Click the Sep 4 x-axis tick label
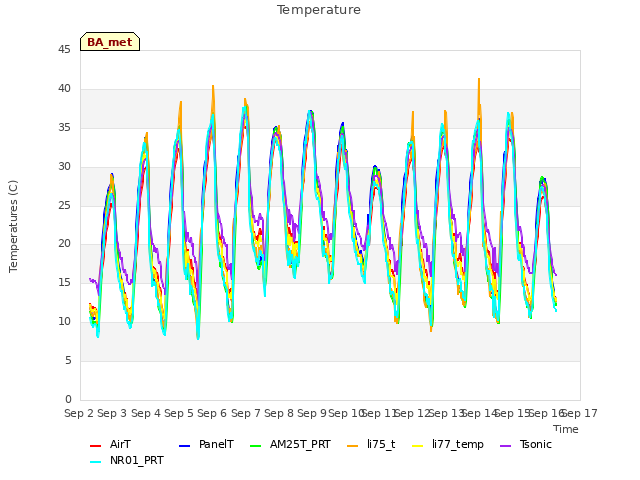640x480 pixels. (x=145, y=413)
